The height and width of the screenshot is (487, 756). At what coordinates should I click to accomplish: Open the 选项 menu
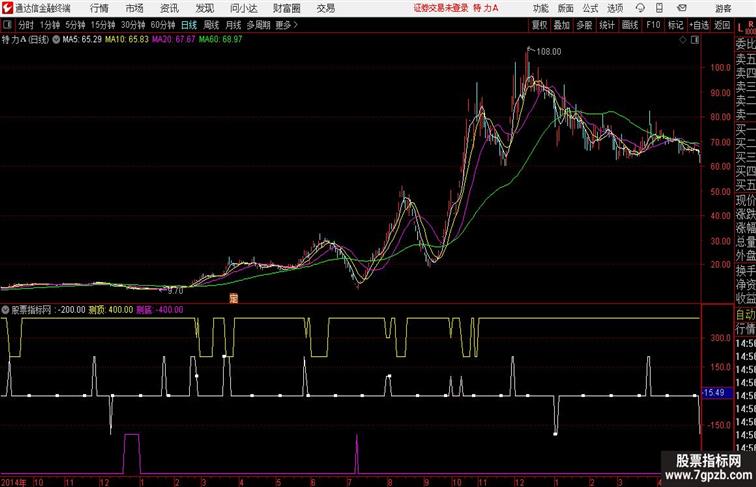pyautogui.click(x=615, y=8)
